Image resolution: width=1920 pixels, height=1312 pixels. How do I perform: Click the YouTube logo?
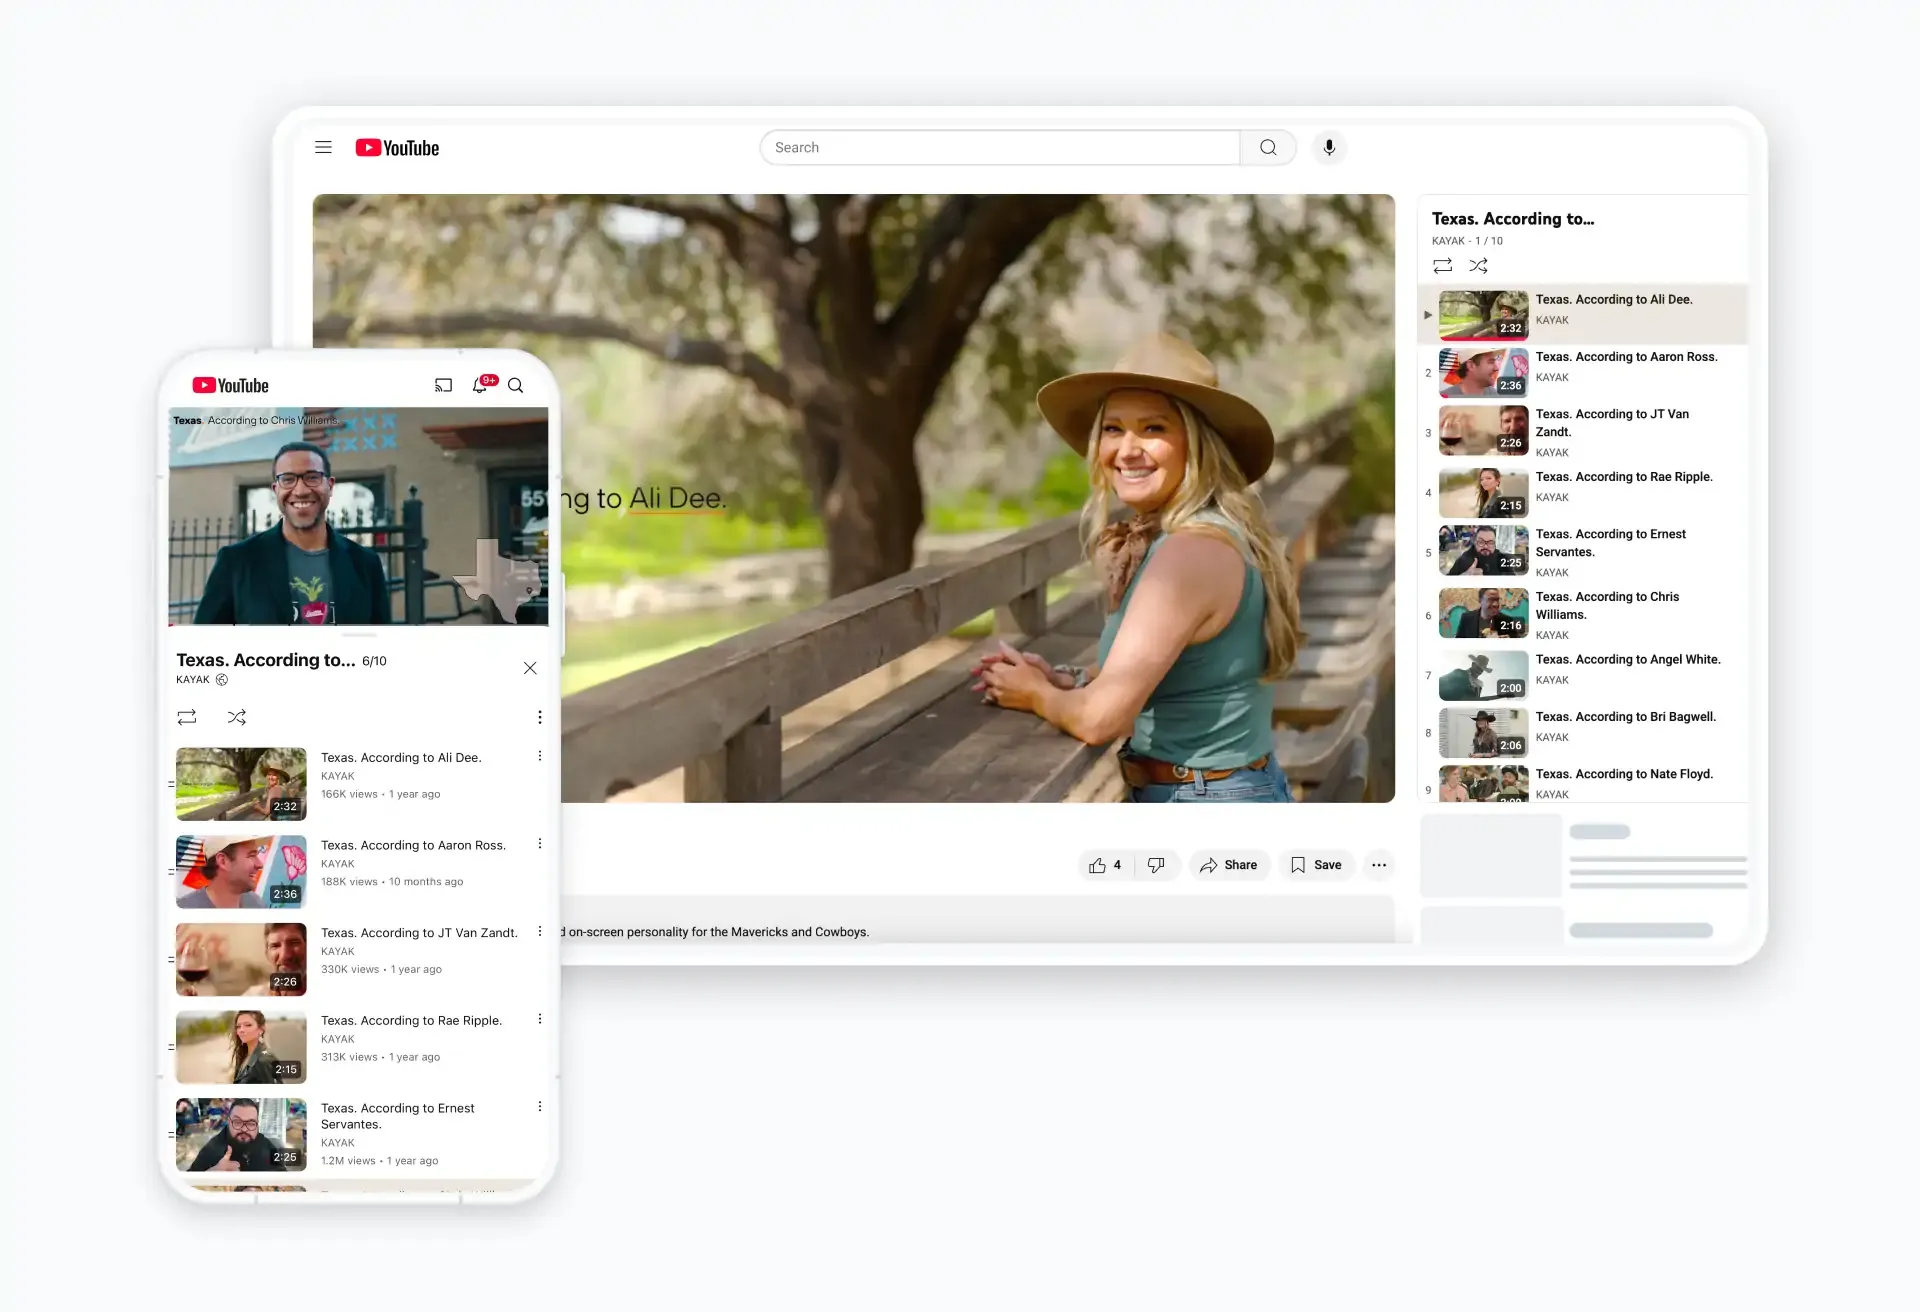pyautogui.click(x=396, y=147)
